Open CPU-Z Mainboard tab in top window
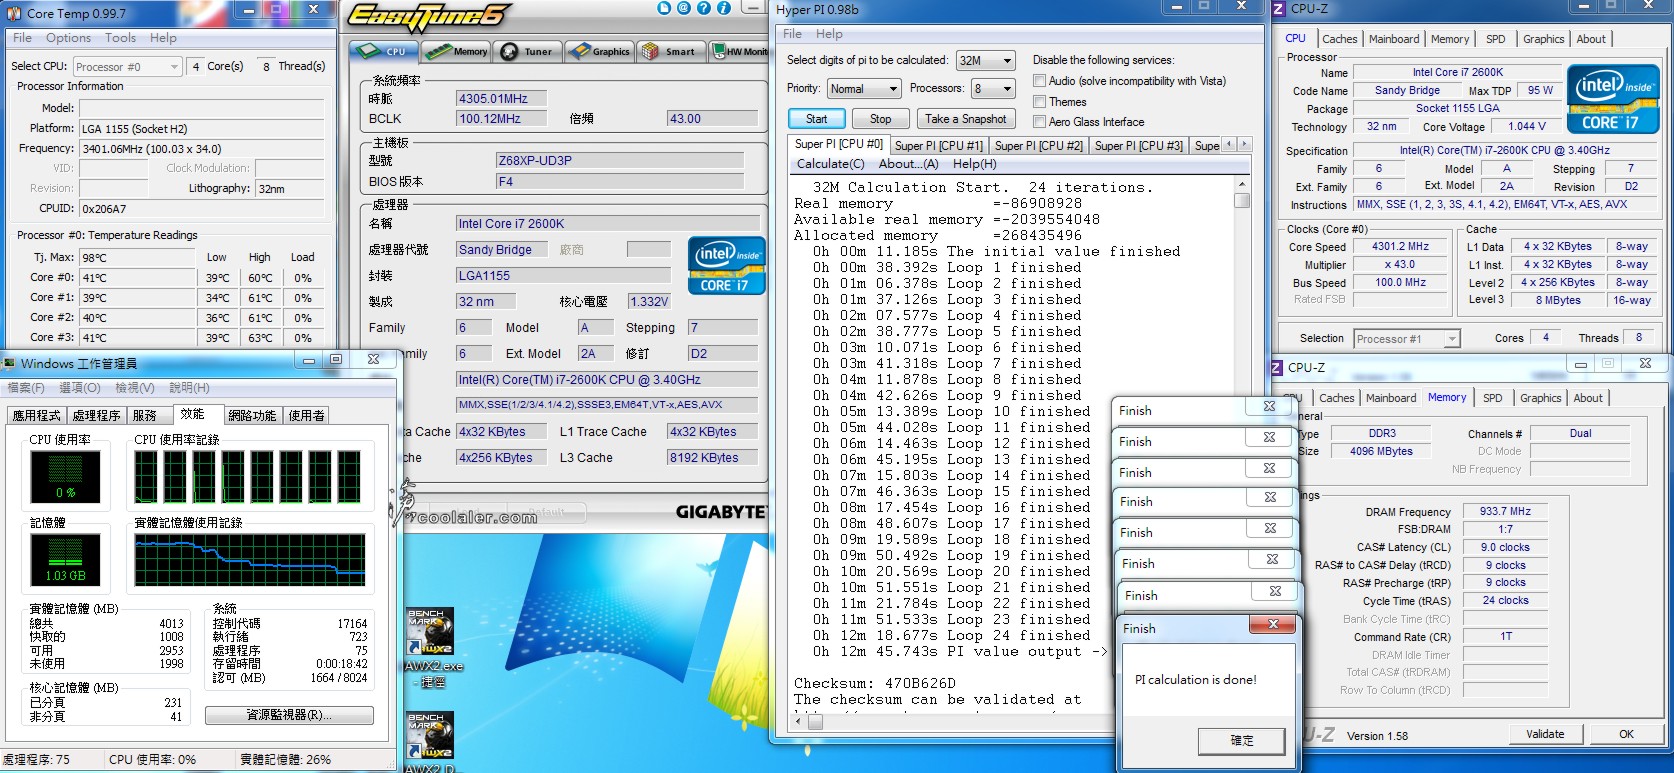 pos(1394,39)
